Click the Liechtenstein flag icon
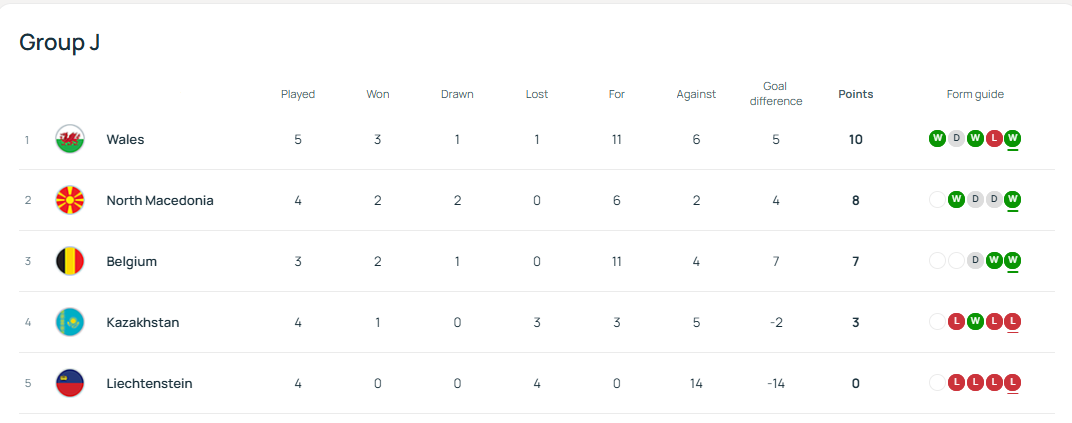 [x=70, y=383]
